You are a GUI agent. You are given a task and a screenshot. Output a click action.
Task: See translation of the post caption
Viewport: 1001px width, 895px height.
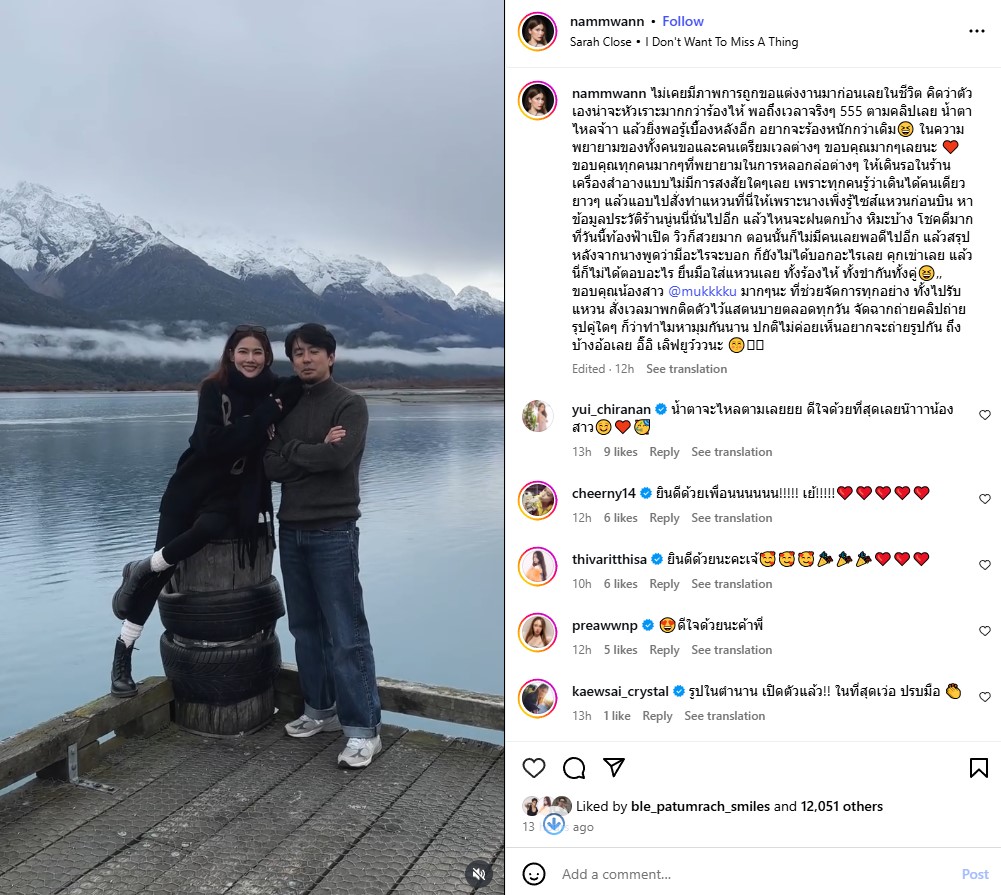click(x=686, y=369)
